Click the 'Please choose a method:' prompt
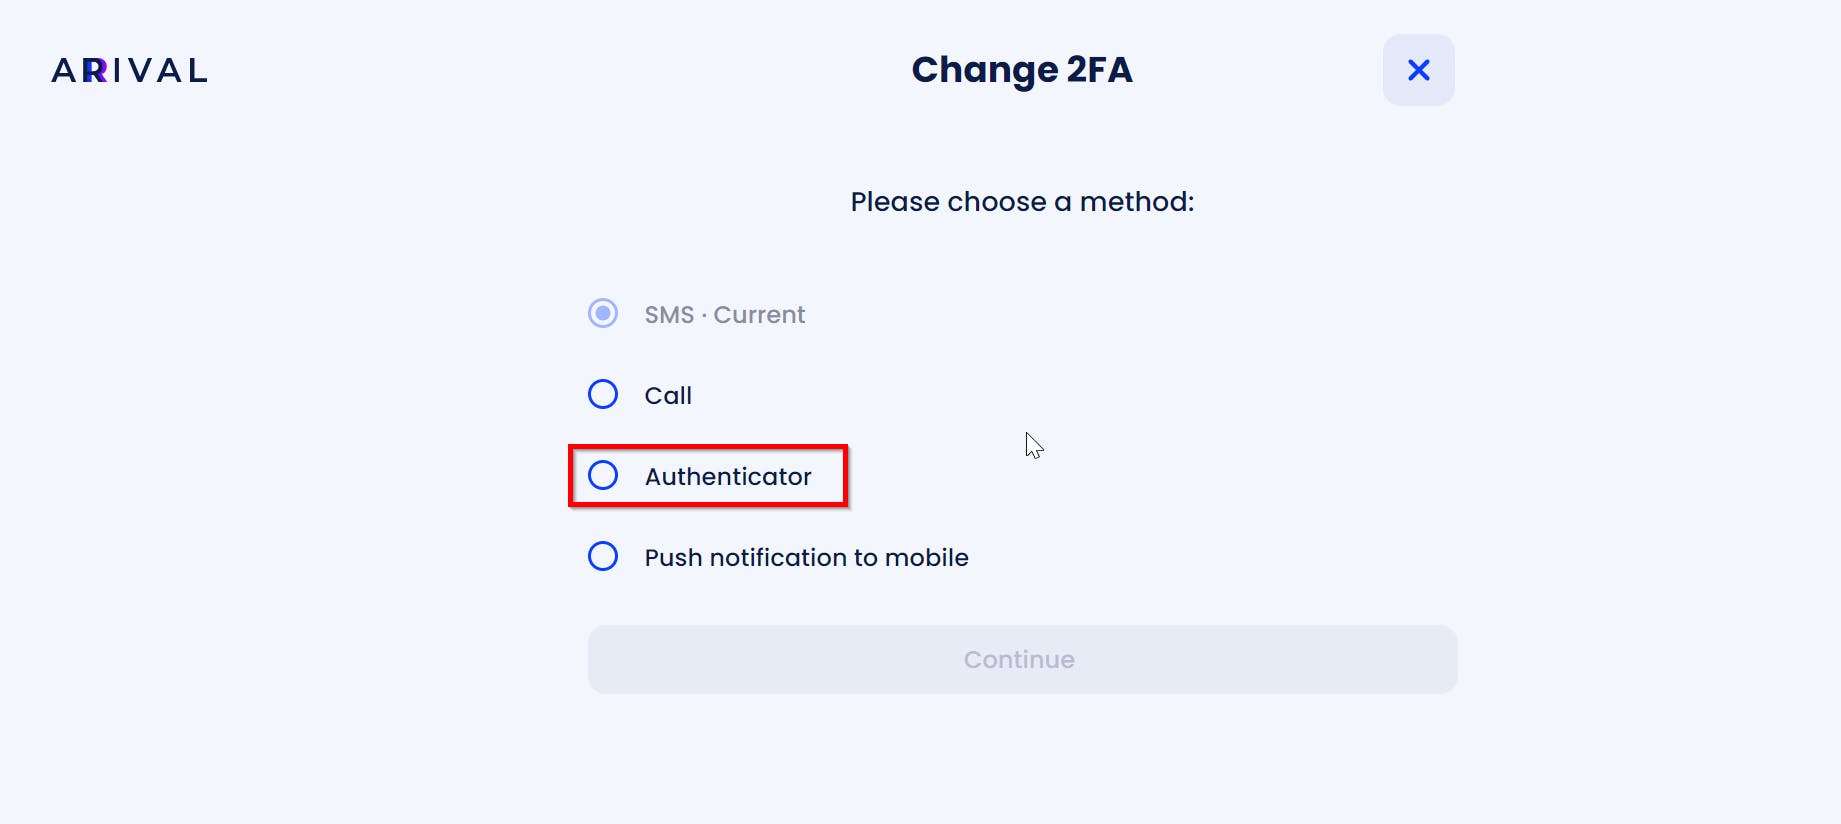The width and height of the screenshot is (1841, 824). 1022,202
